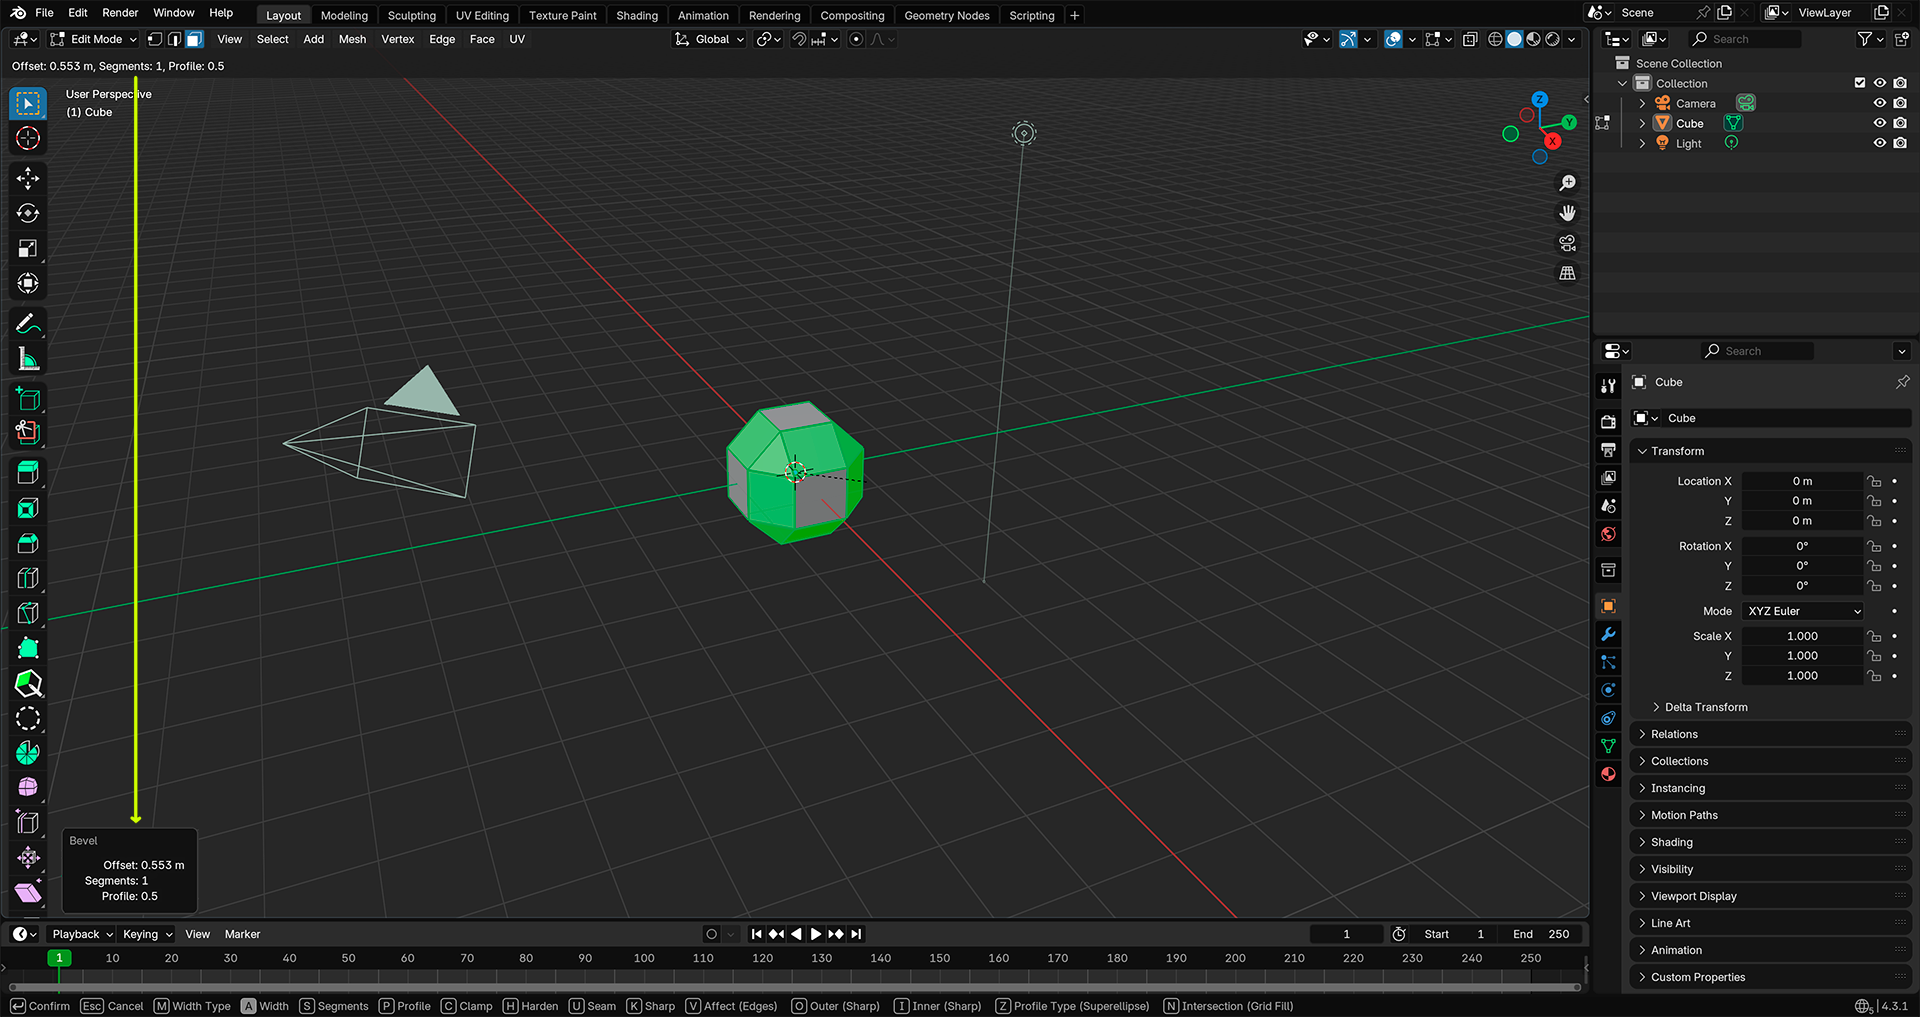Click the Scale X value field
The image size is (1920, 1017).
point(1802,636)
